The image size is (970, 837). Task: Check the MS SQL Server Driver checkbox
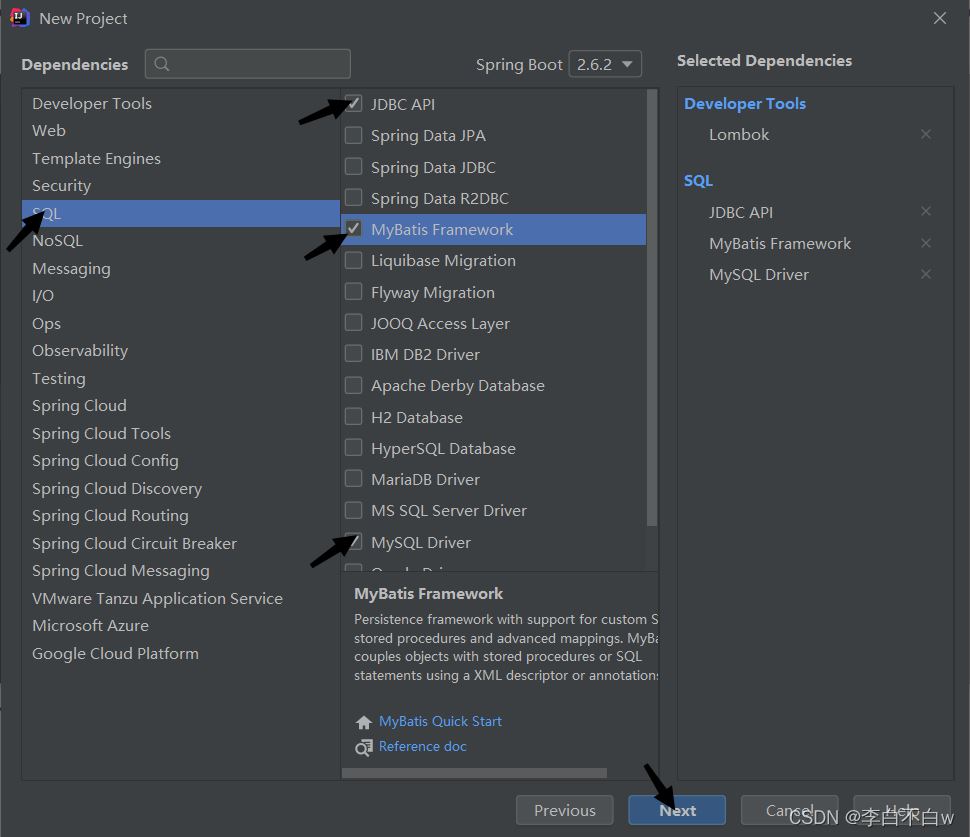(353, 510)
